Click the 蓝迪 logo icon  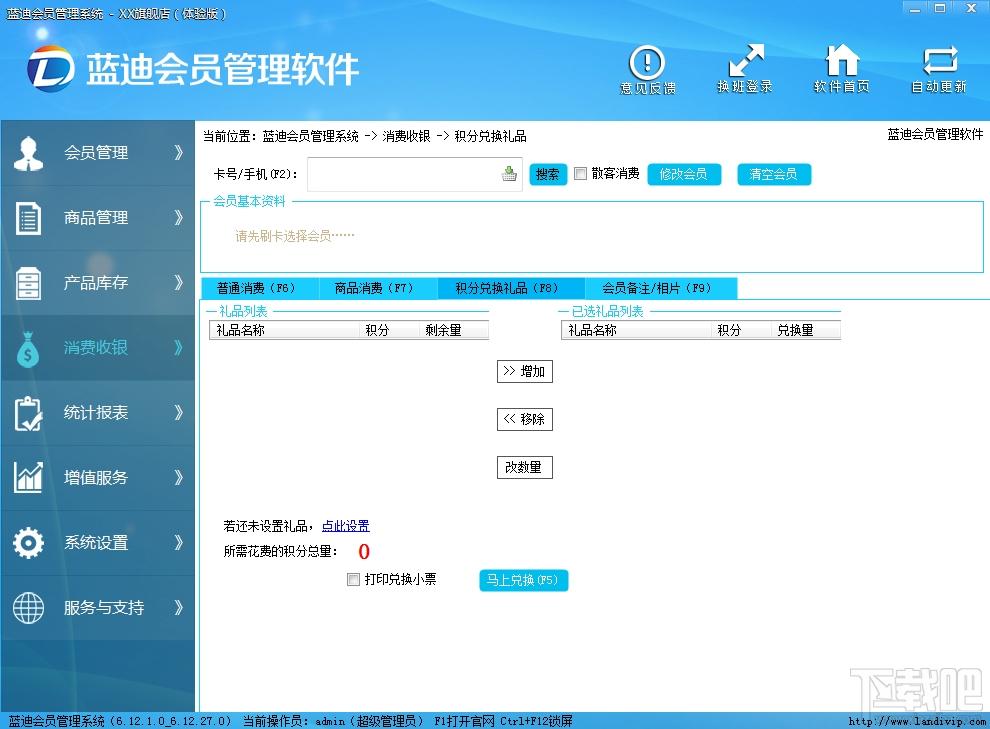51,68
